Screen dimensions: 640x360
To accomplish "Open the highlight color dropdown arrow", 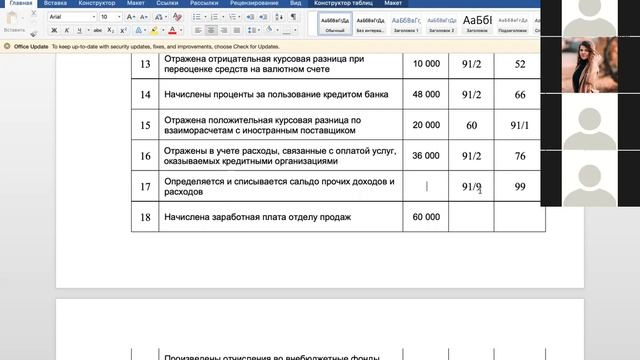I will pos(163,30).
